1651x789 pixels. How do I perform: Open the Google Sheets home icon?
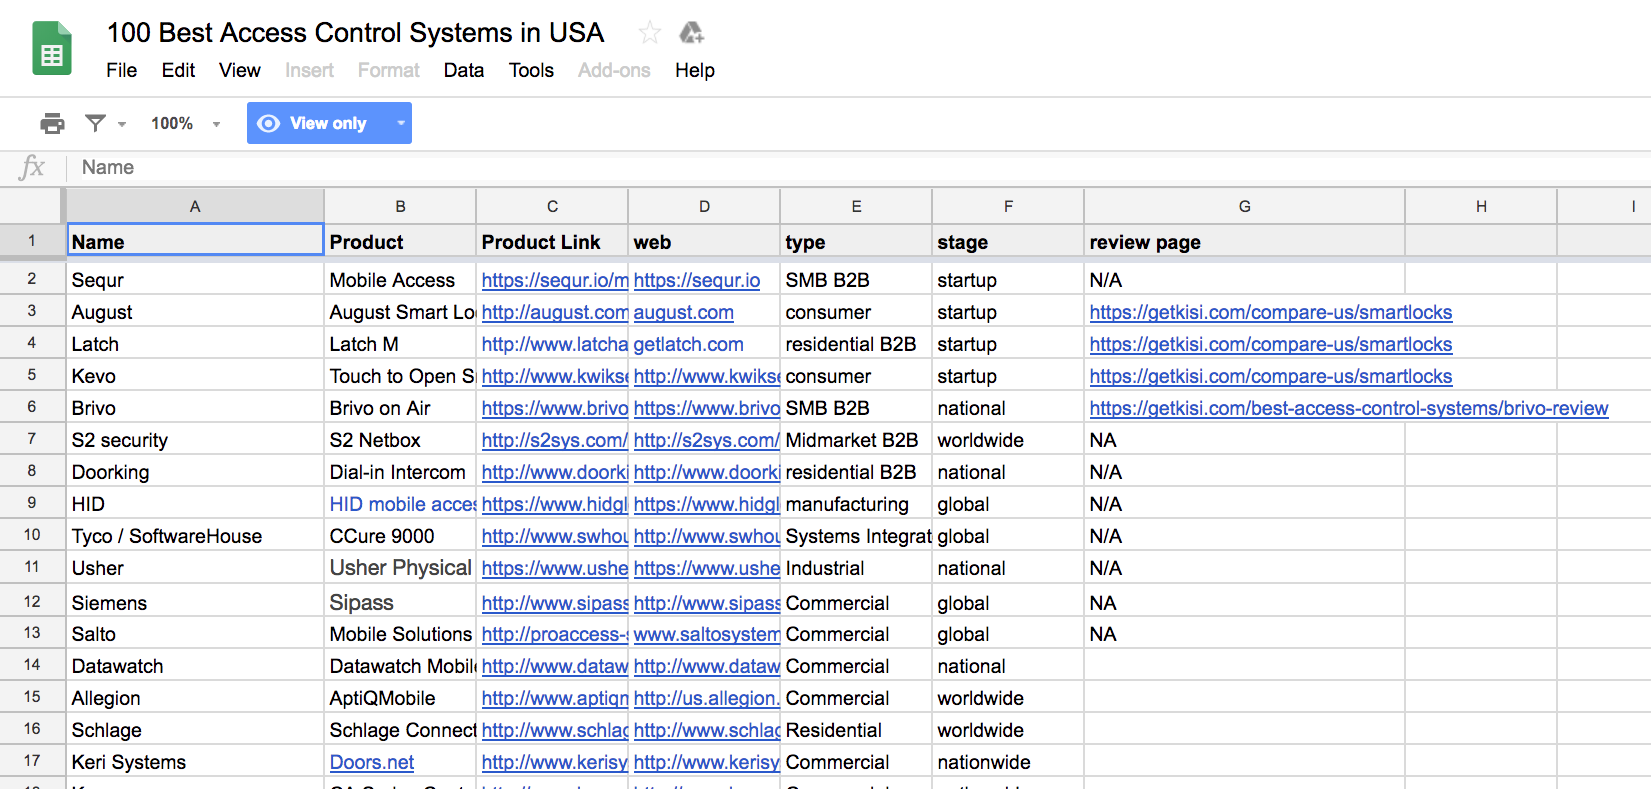coord(52,48)
